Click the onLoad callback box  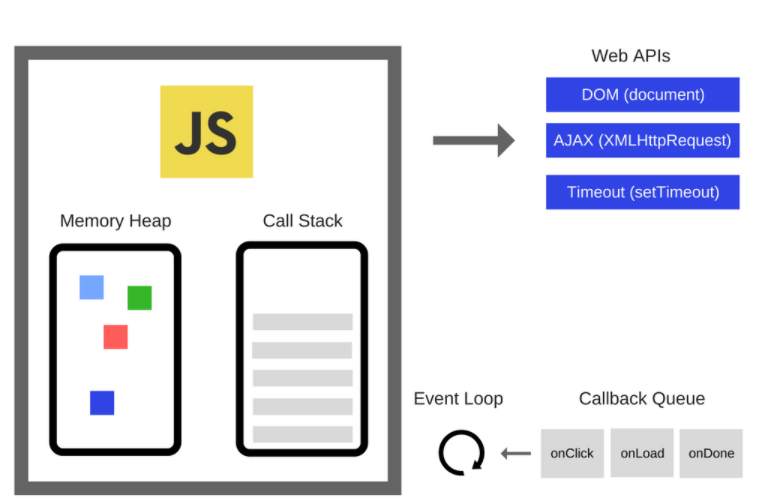pos(642,453)
